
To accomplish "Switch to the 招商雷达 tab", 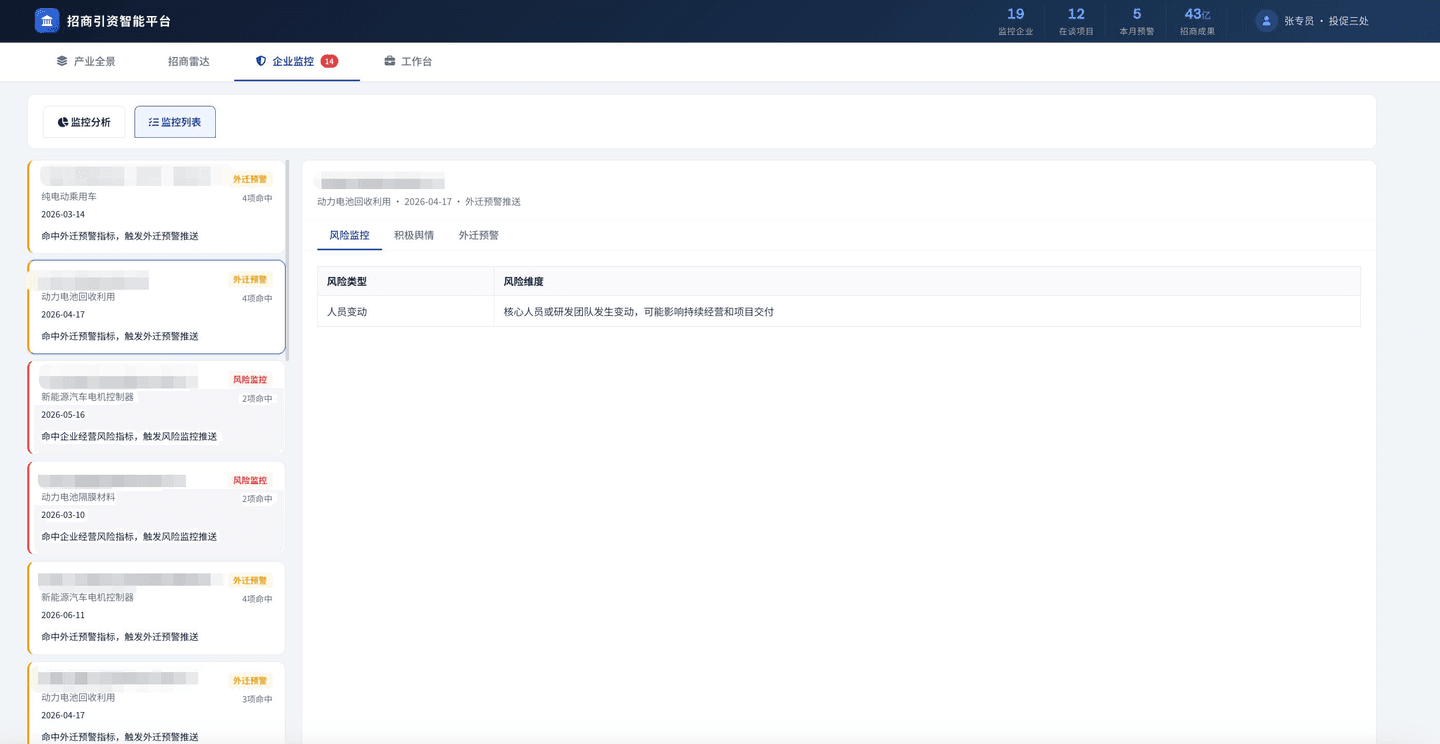I will pos(189,61).
